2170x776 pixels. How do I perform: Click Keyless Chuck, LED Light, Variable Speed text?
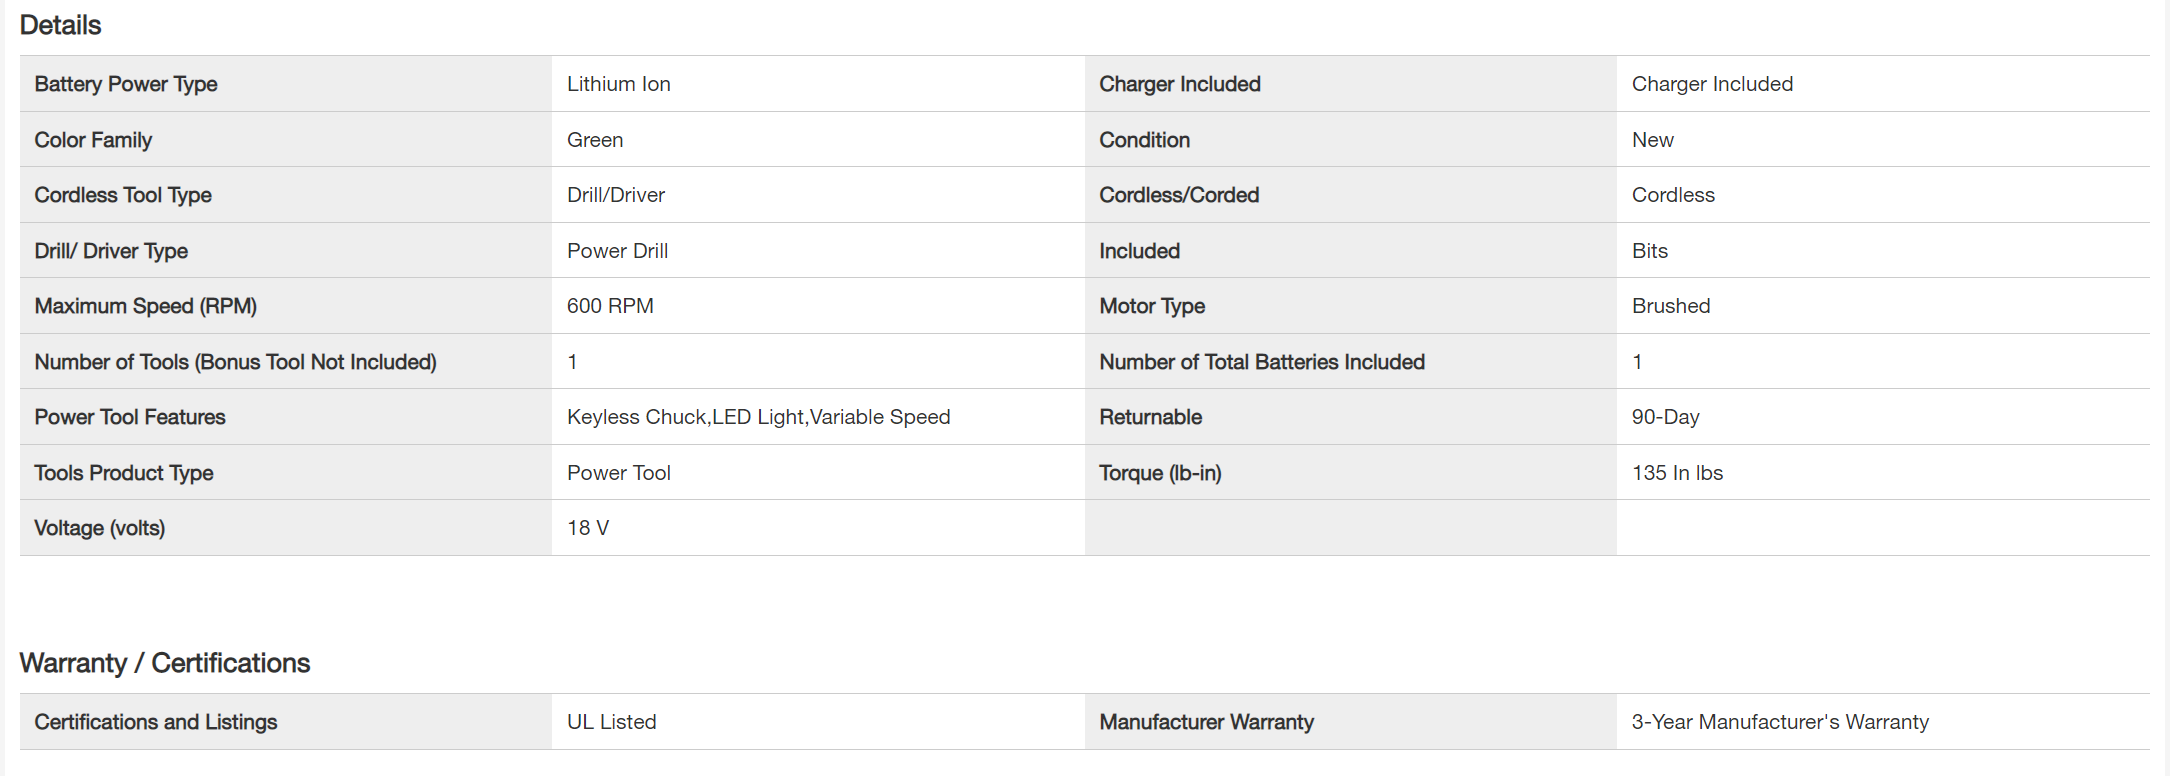click(758, 417)
